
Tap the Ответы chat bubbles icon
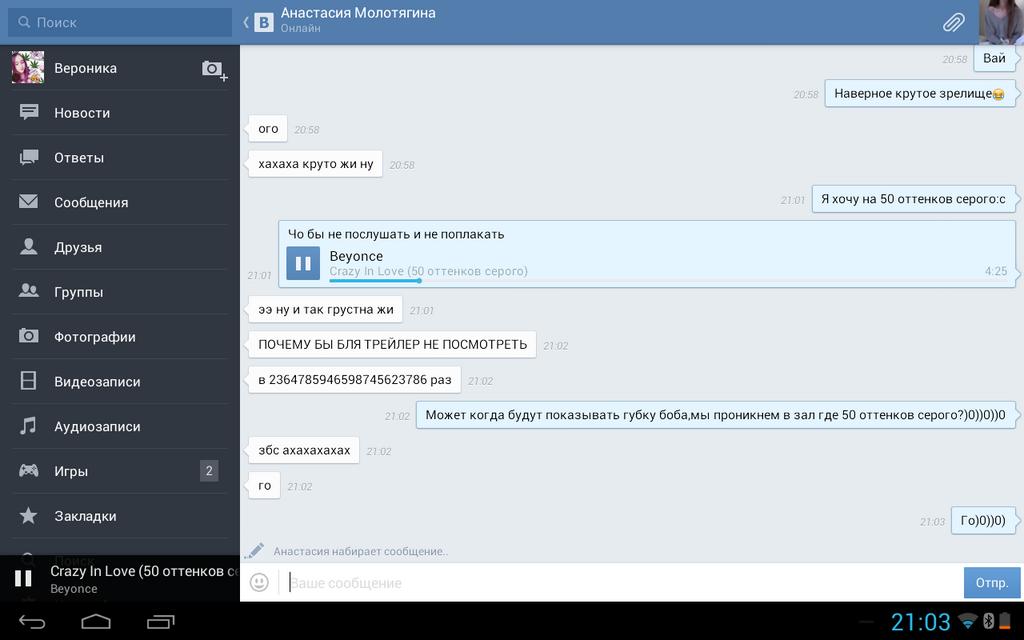[29, 157]
